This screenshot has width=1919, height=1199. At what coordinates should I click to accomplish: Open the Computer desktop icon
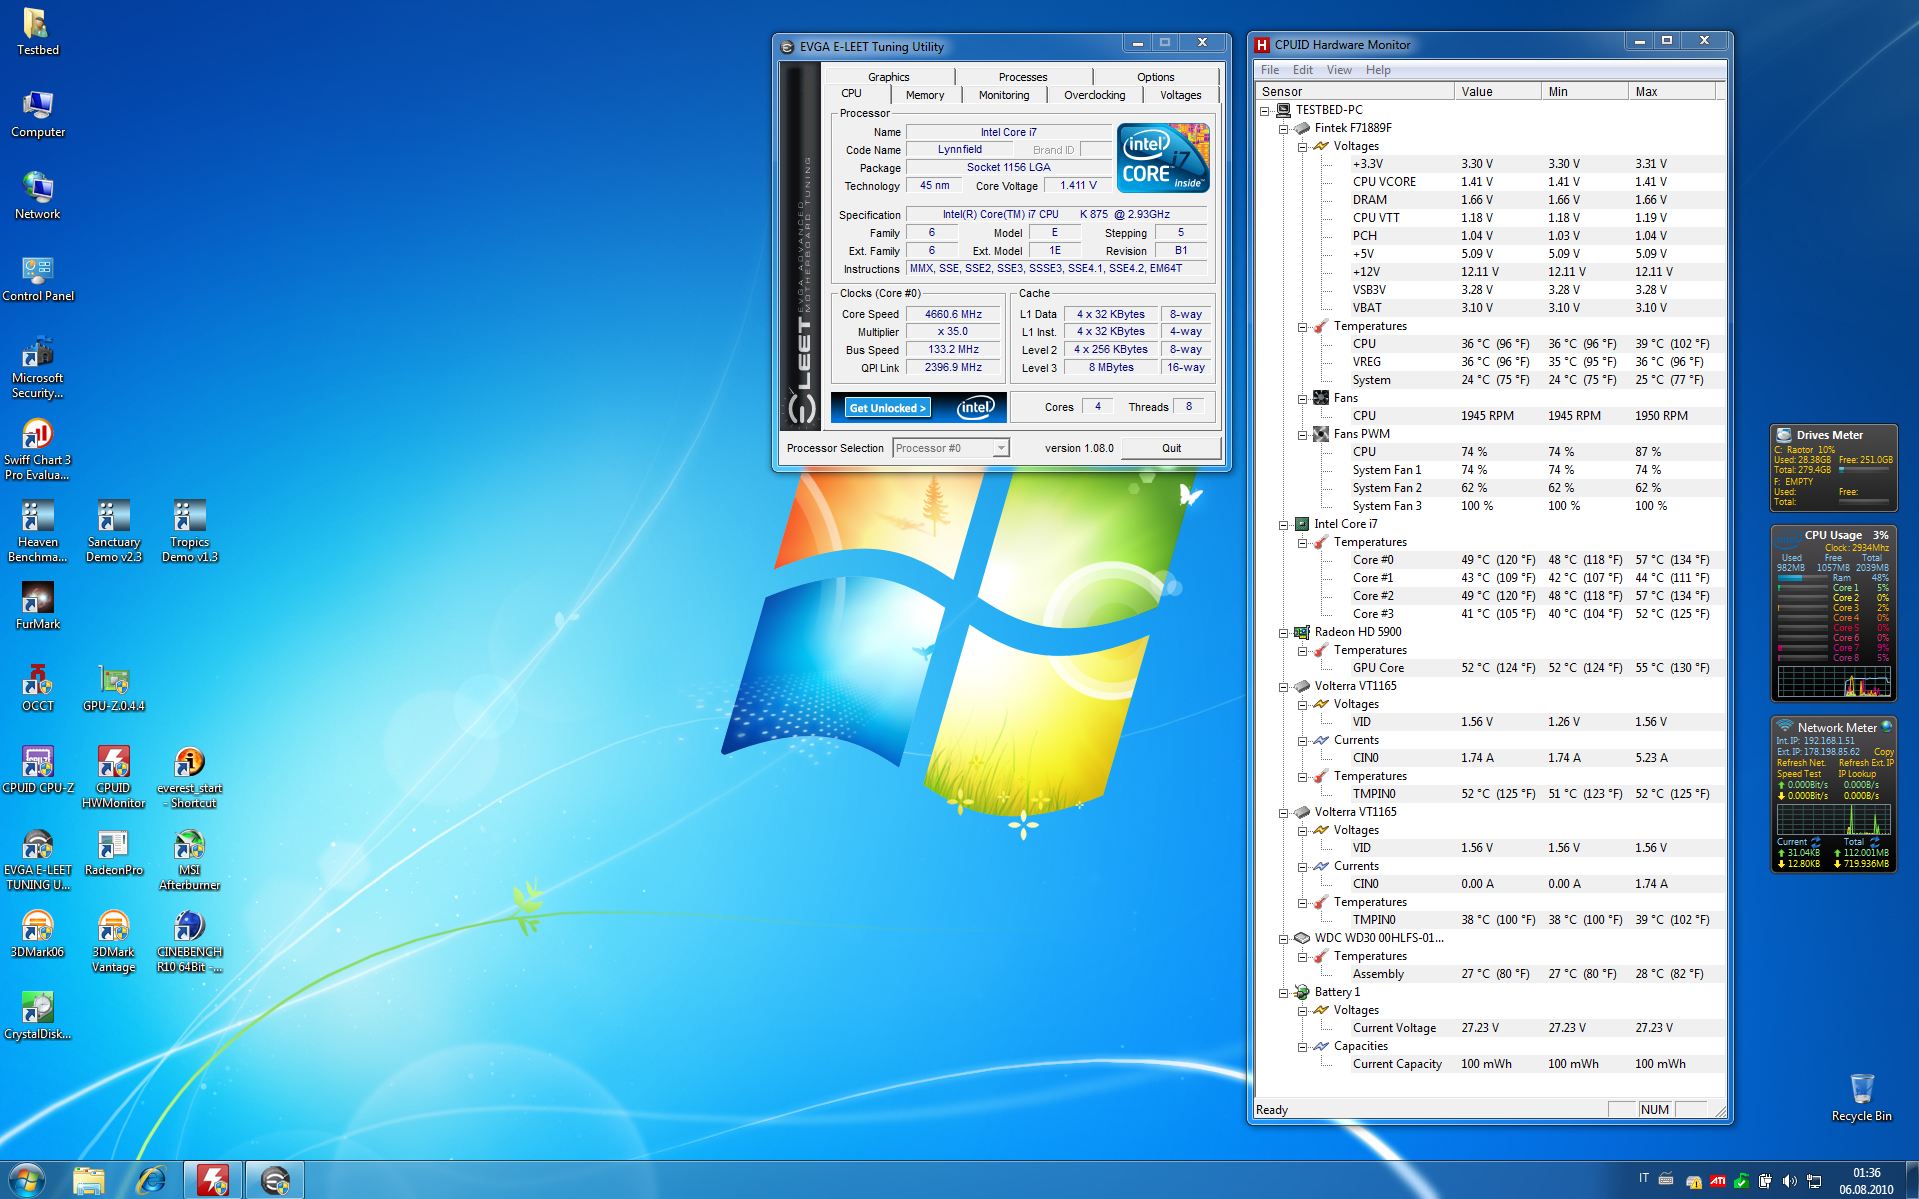(x=37, y=113)
